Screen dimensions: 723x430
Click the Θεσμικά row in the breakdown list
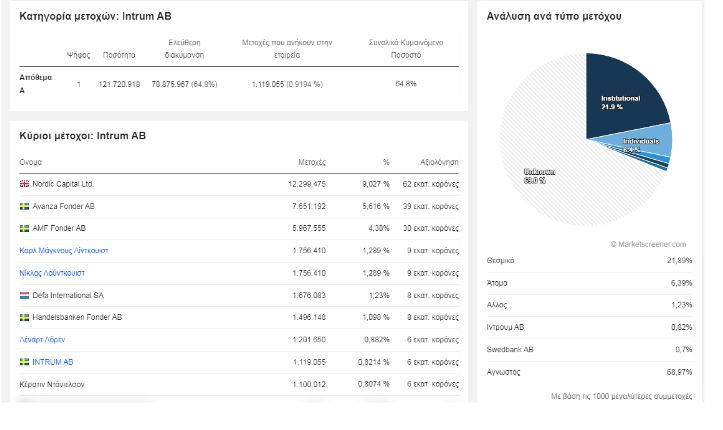pyautogui.click(x=500, y=260)
